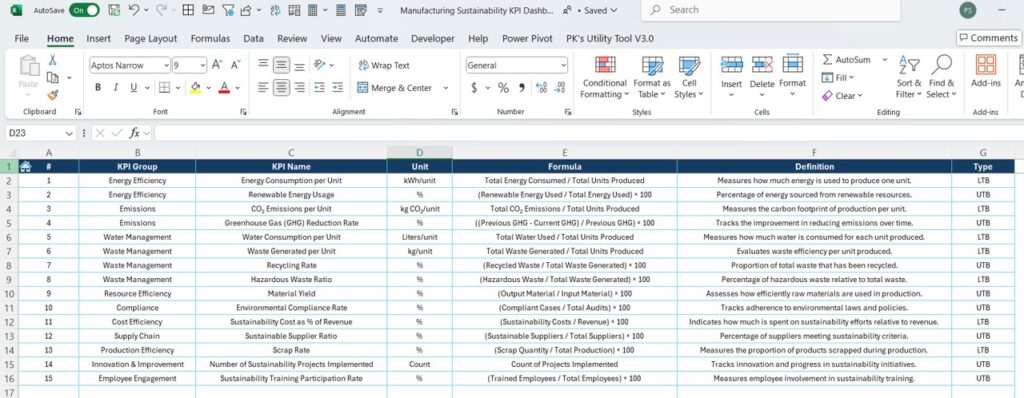Image resolution: width=1024 pixels, height=398 pixels.
Task: Click the Decrease Indent icon
Action: (x=319, y=87)
